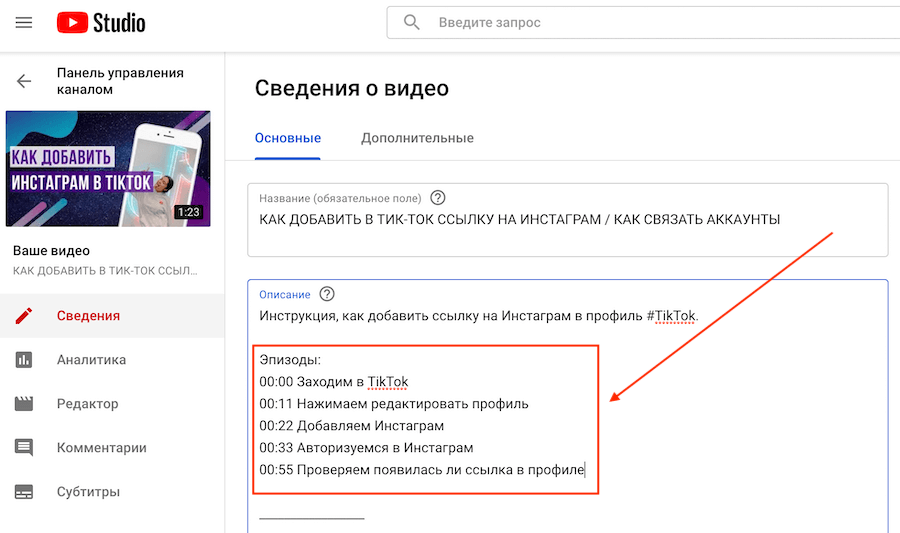
Task: Open channel dashboard link 'Панель управления каналом'
Action: (x=120, y=81)
